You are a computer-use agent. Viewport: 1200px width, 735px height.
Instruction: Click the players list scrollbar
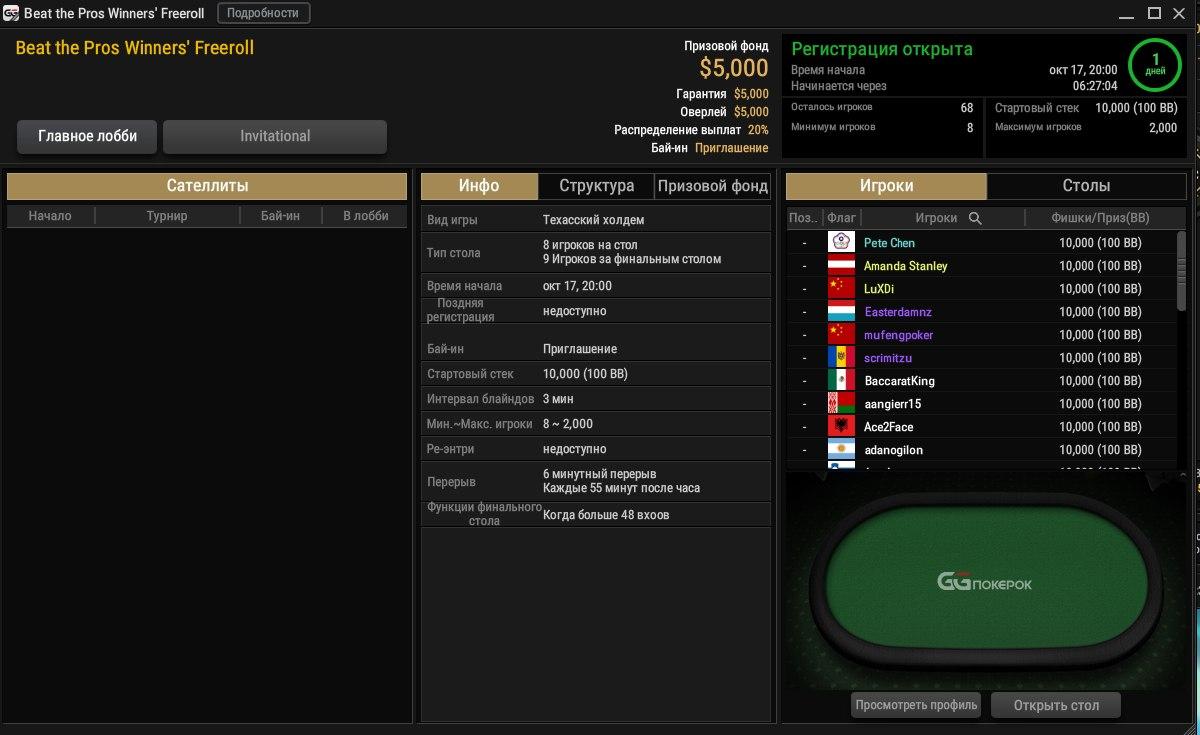click(1181, 272)
